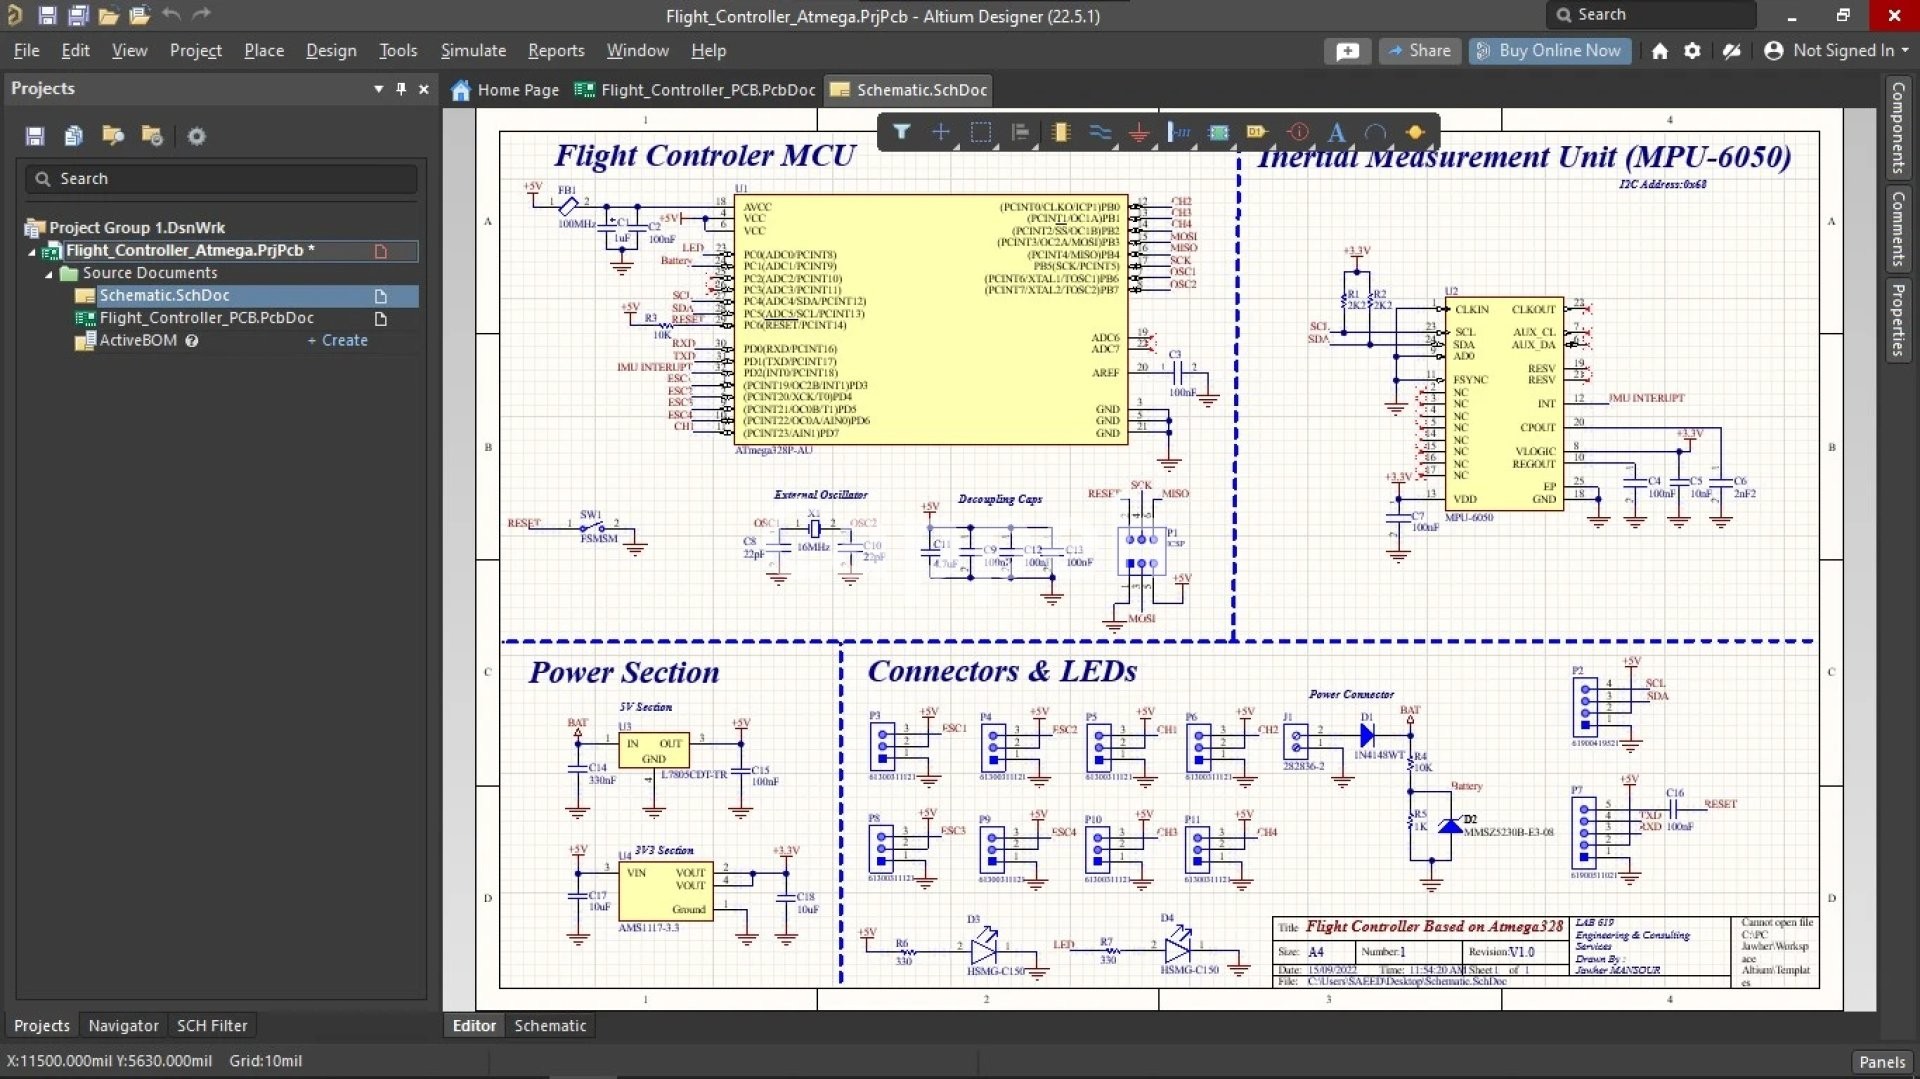Image resolution: width=1920 pixels, height=1079 pixels.
Task: Collapse the Source Documents folder
Action: point(49,274)
